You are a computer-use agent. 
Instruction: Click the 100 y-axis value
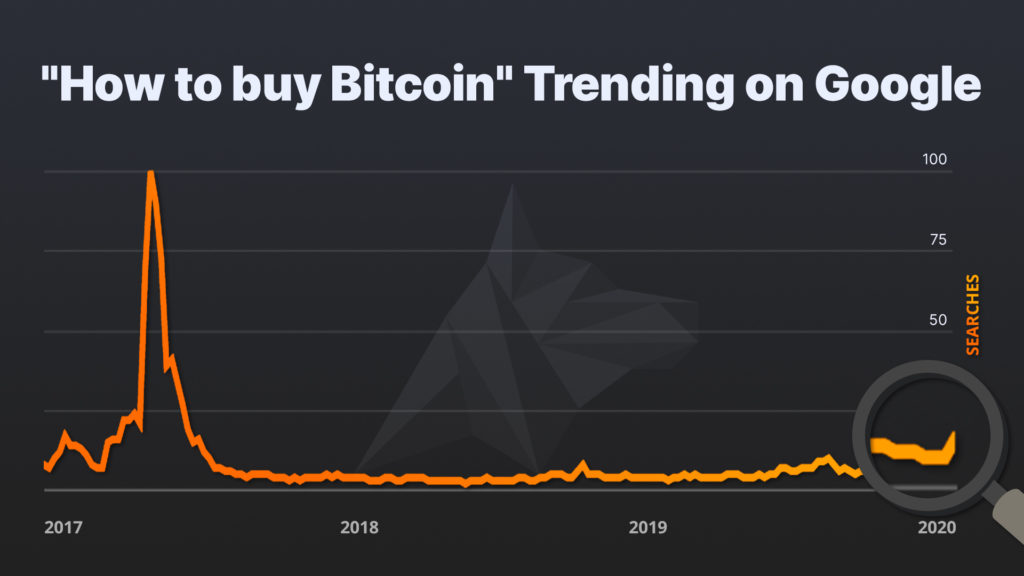coord(934,159)
